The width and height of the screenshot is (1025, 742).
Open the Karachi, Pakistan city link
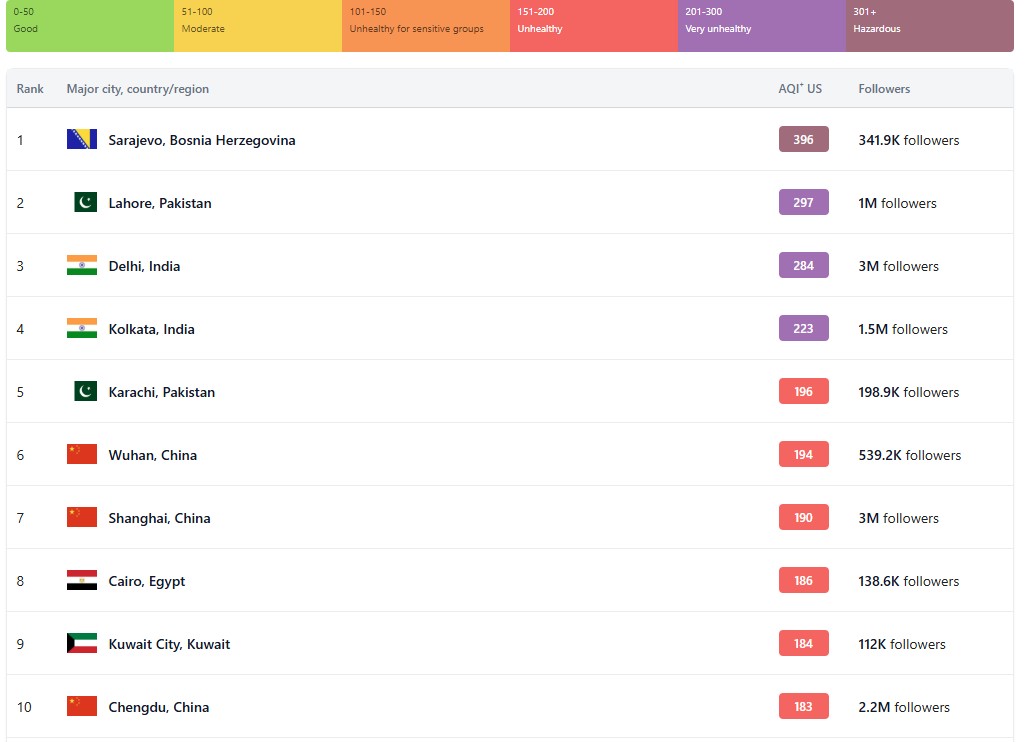pos(161,392)
